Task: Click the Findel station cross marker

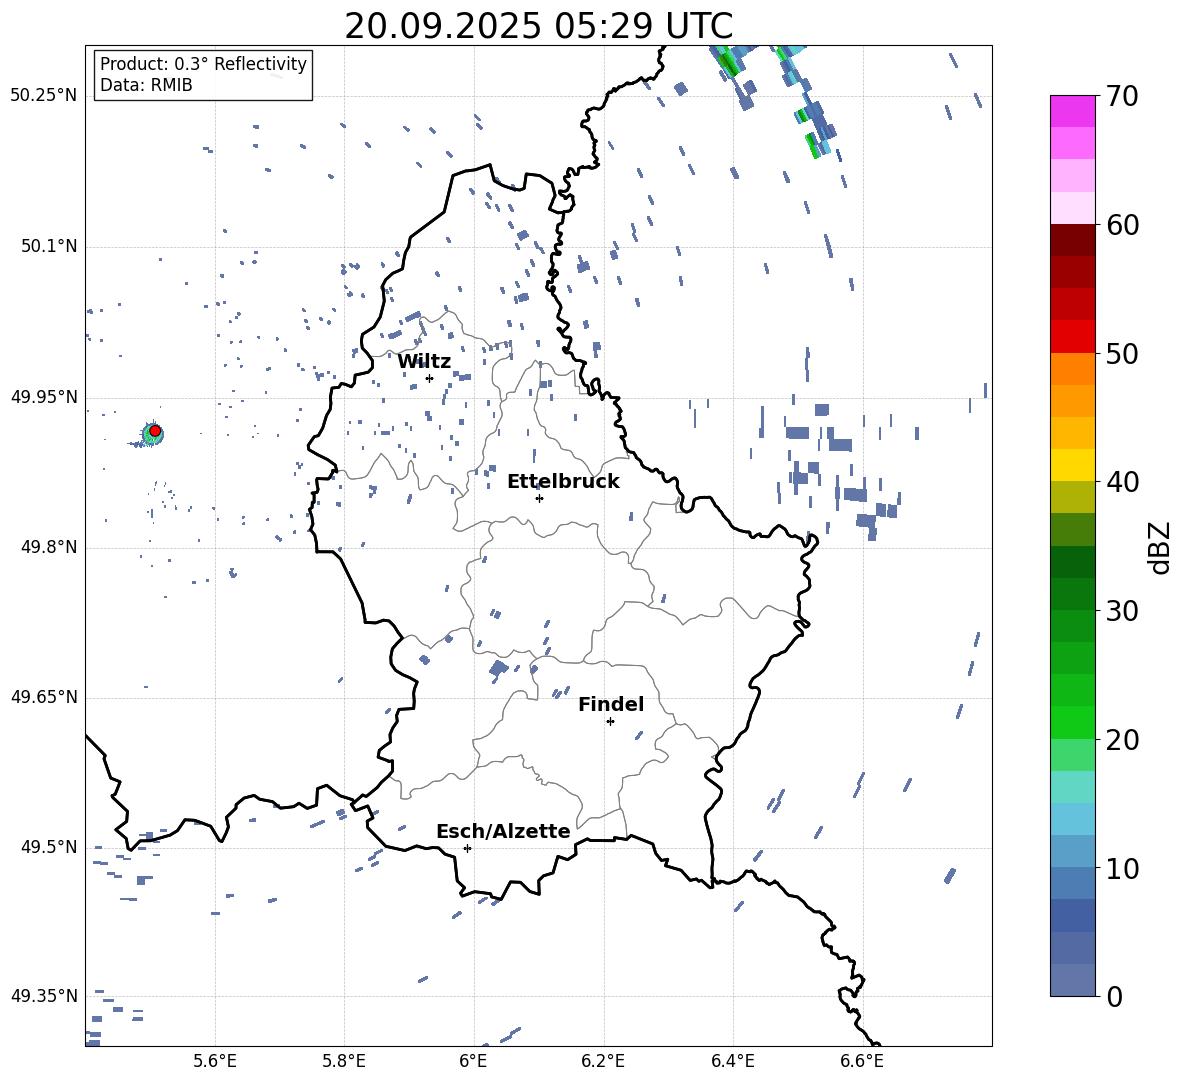Action: (x=610, y=722)
